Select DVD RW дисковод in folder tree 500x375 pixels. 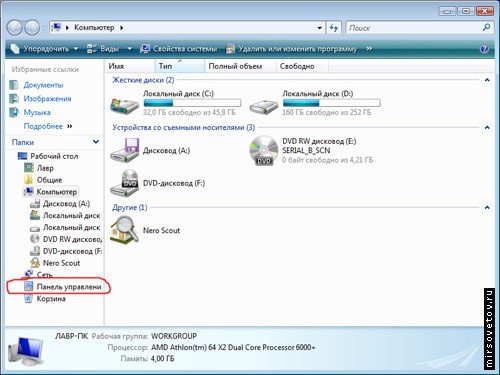[66, 239]
